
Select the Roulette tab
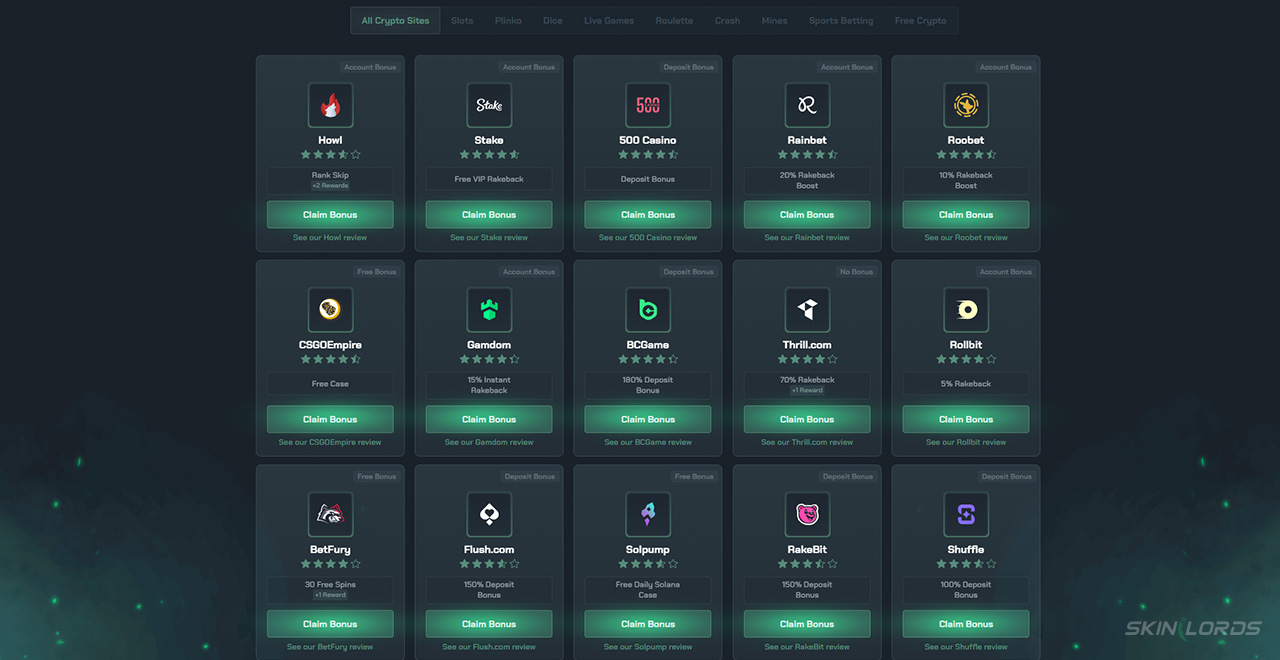[x=674, y=20]
